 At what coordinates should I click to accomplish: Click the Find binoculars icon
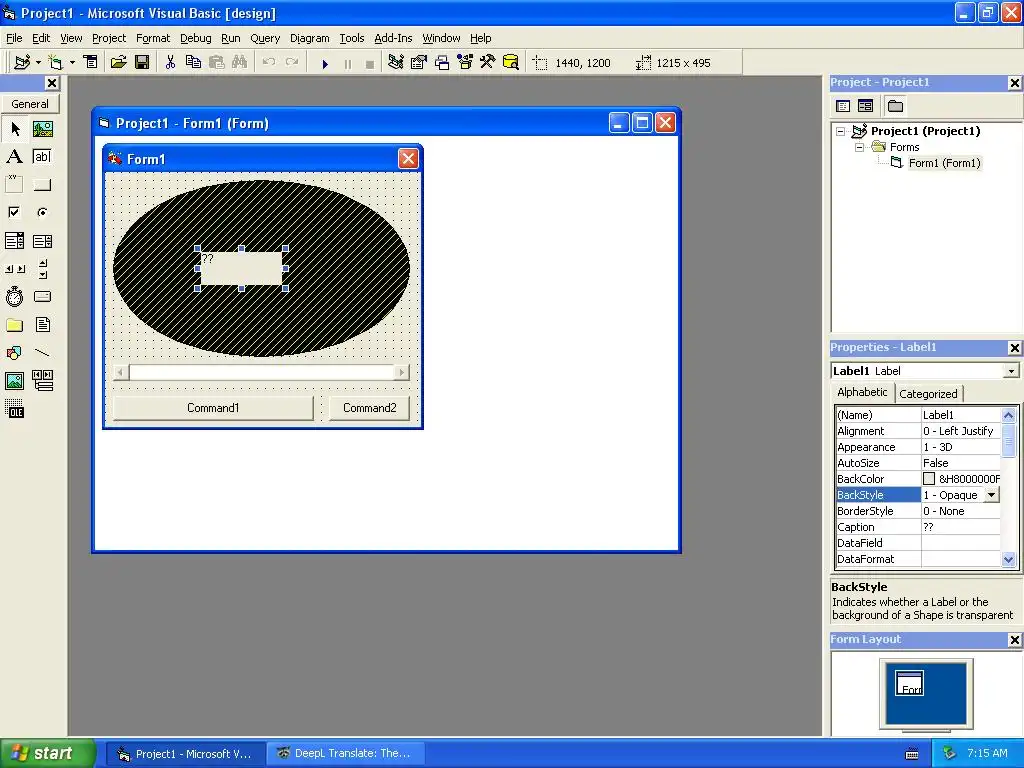click(x=240, y=62)
